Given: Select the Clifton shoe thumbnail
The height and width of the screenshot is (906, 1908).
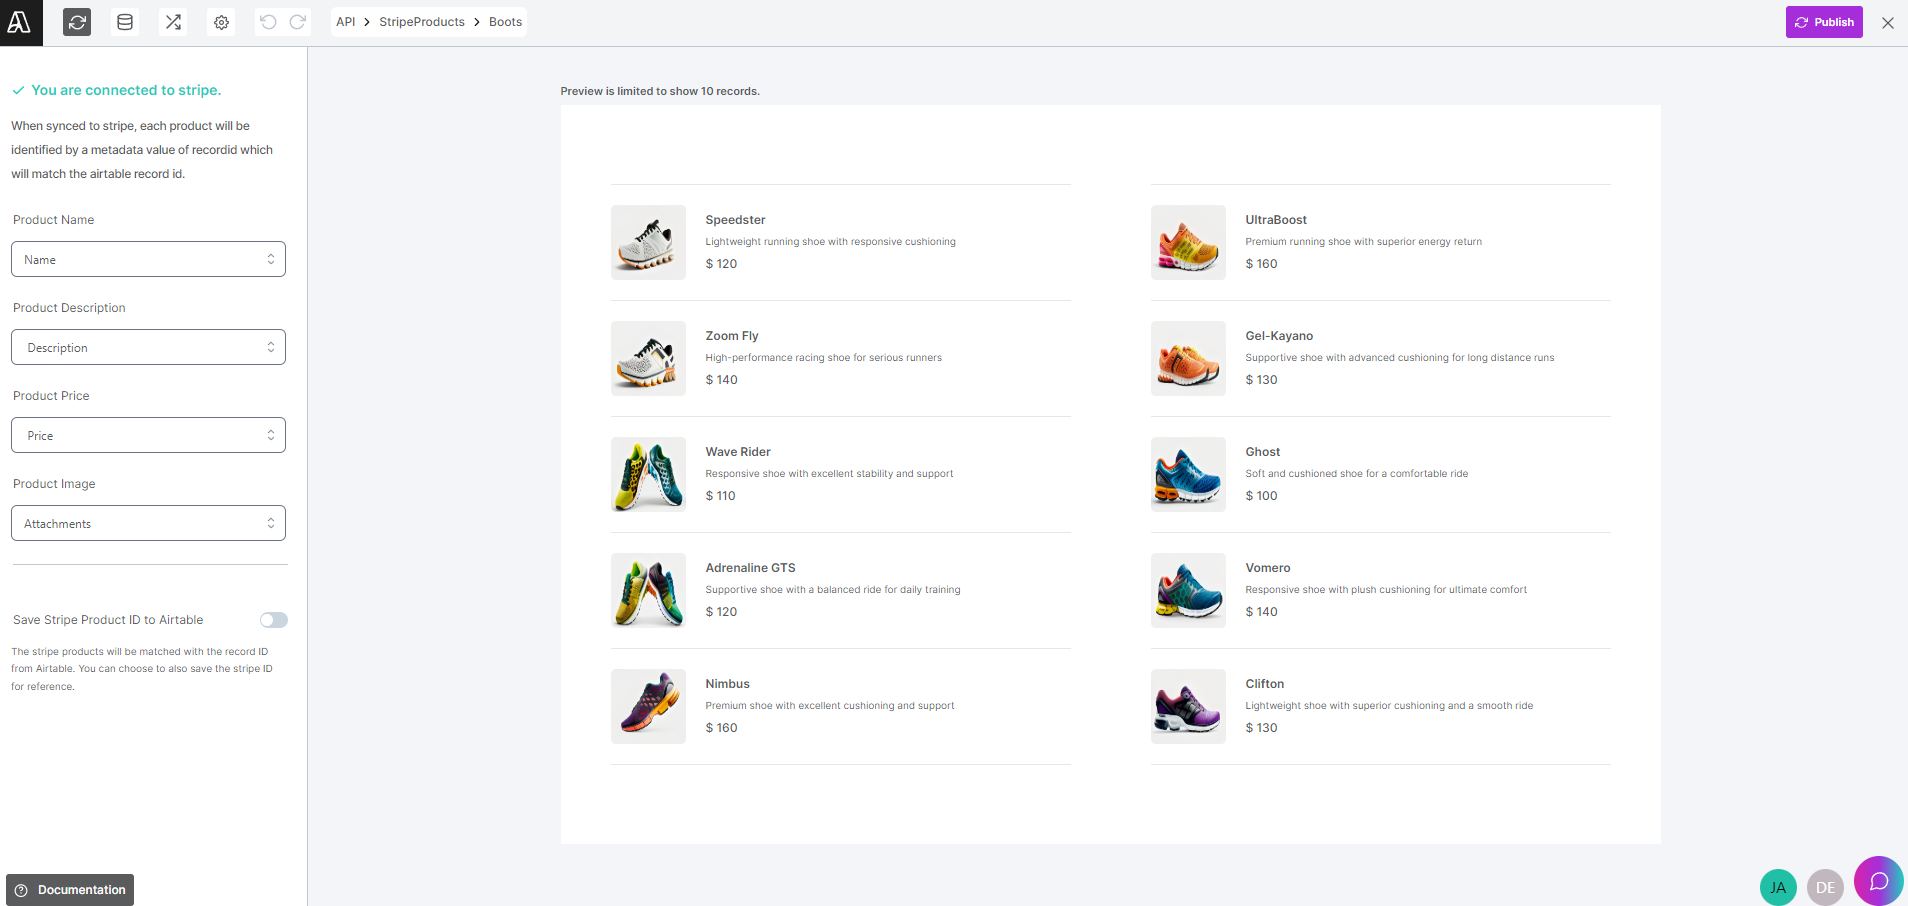Looking at the screenshot, I should (x=1188, y=706).
